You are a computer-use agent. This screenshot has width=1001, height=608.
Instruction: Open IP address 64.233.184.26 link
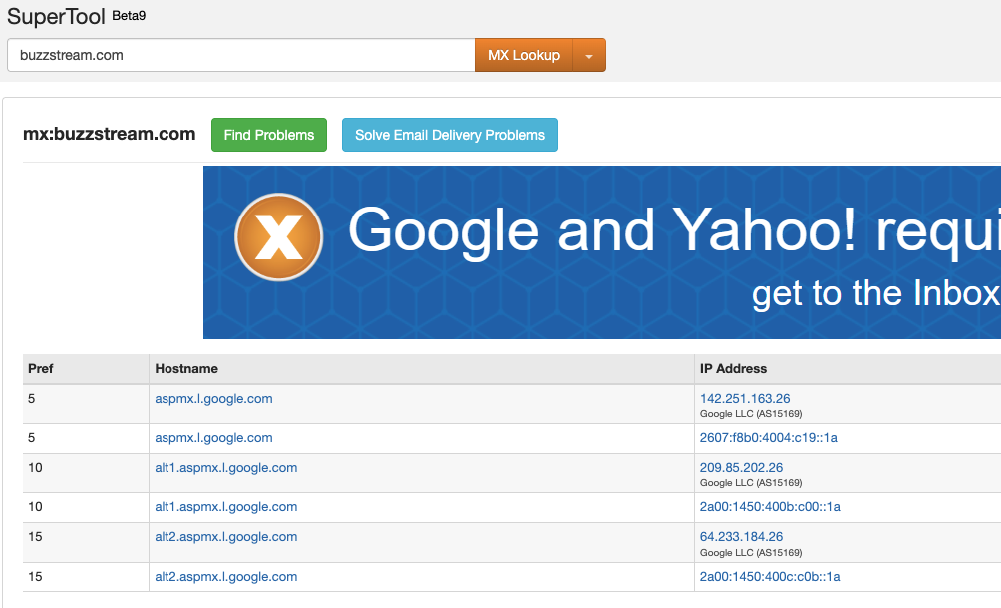pos(741,537)
